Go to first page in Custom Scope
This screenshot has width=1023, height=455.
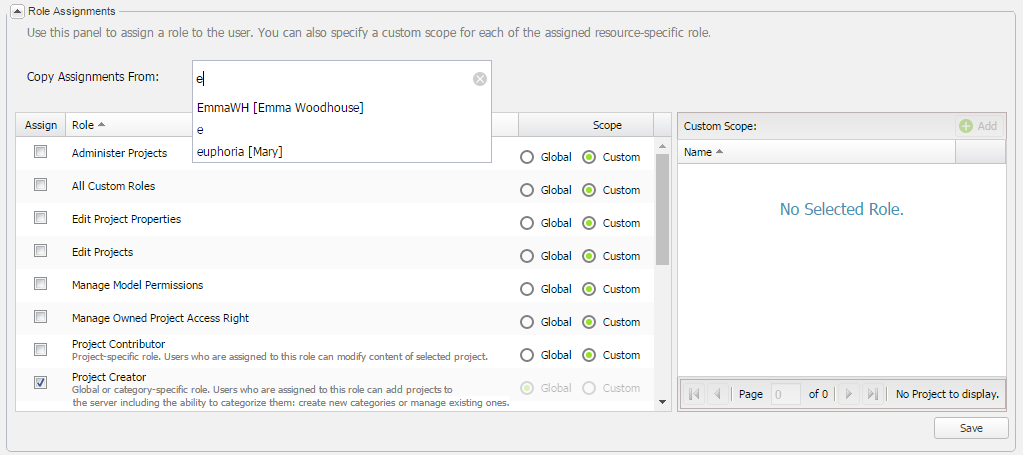click(x=694, y=394)
